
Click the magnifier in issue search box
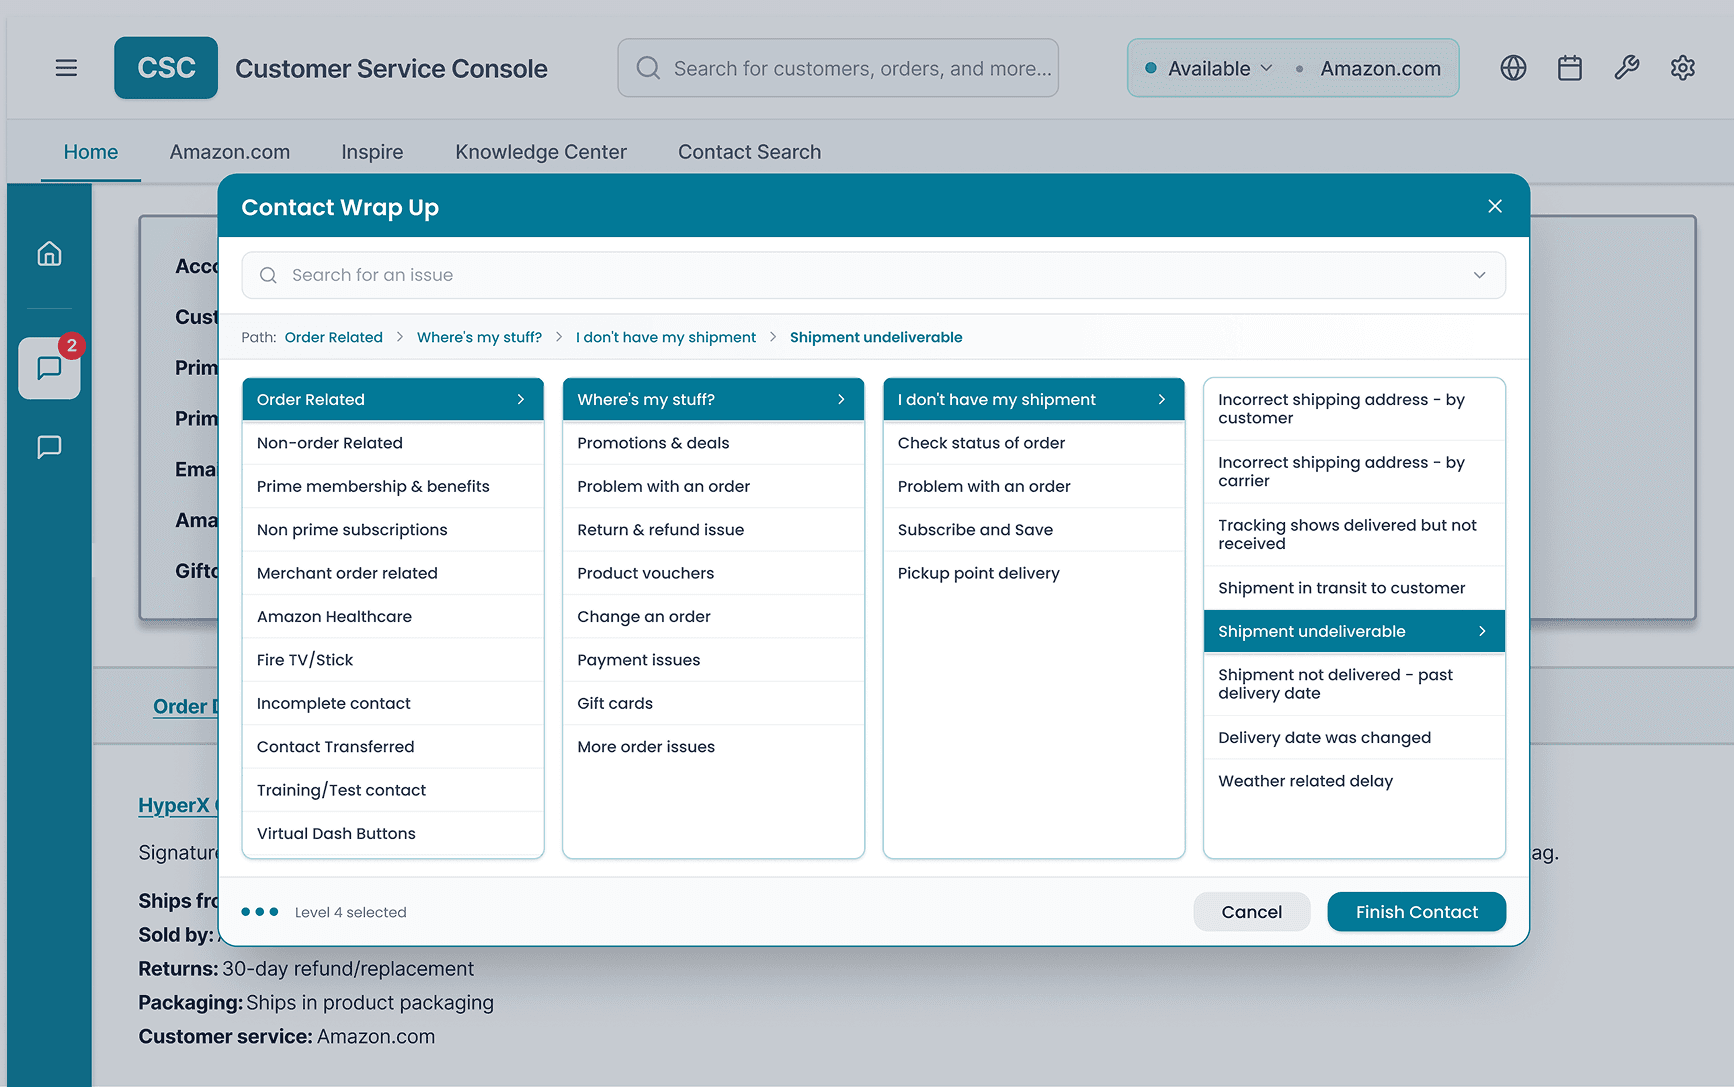pyautogui.click(x=268, y=275)
